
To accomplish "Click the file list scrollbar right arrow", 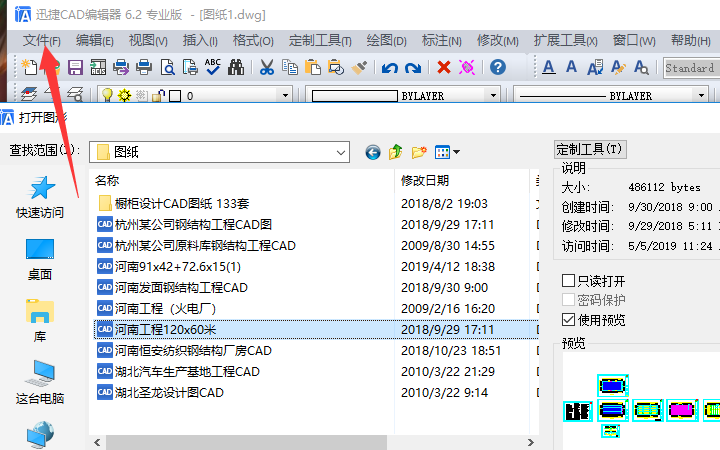I will pos(531,443).
